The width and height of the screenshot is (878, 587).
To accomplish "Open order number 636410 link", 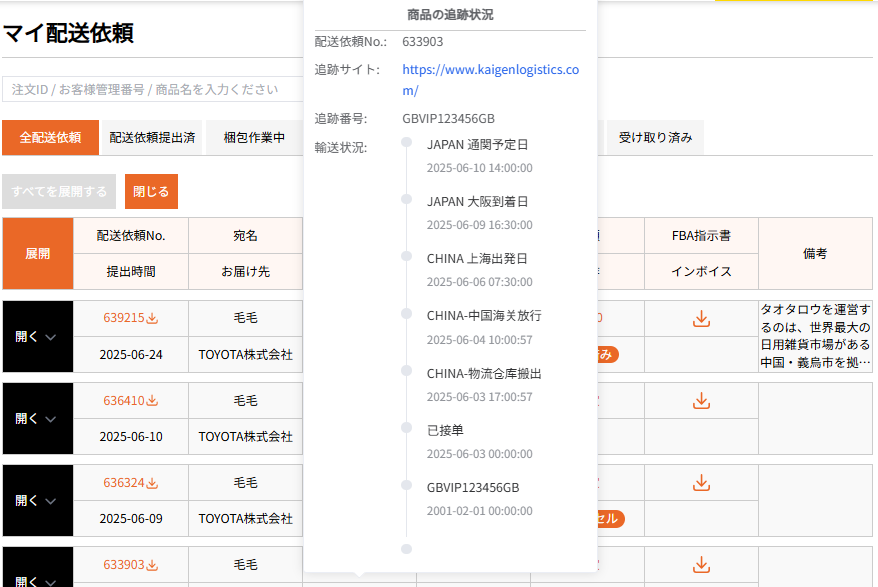I will [124, 400].
